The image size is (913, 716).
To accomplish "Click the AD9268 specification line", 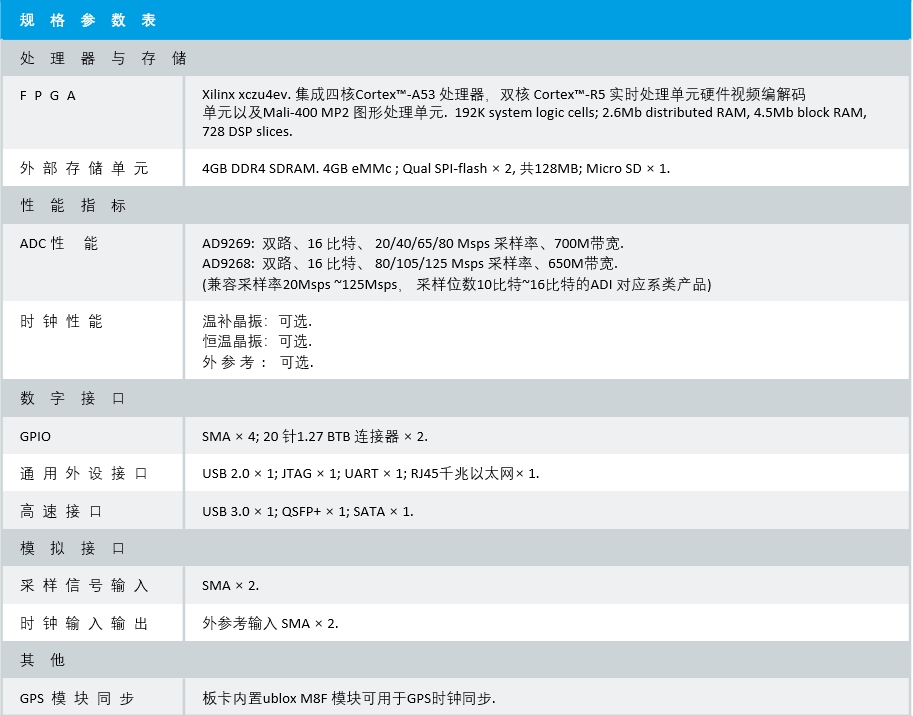I will [409, 263].
